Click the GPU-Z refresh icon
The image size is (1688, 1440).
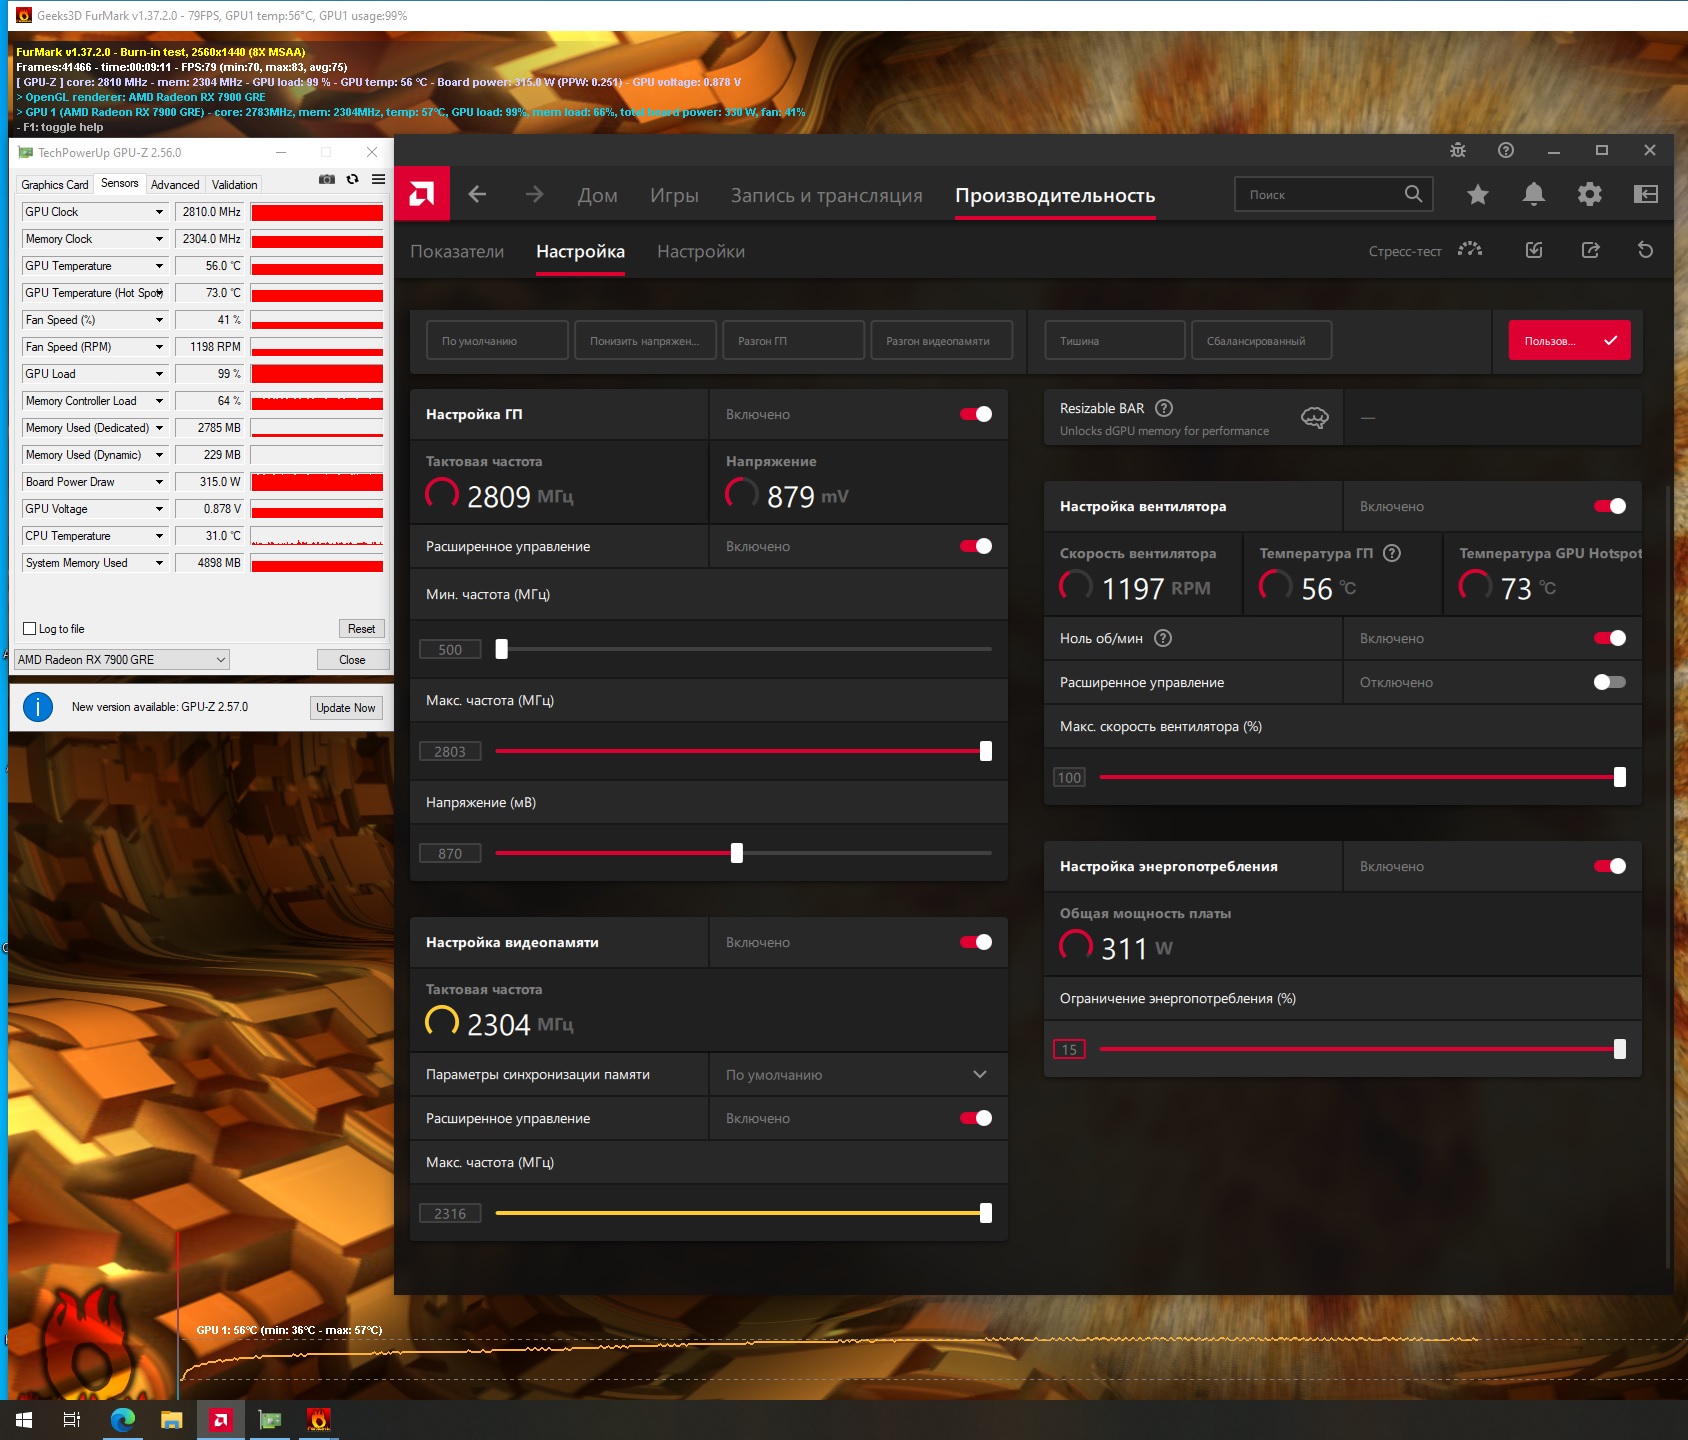[352, 180]
